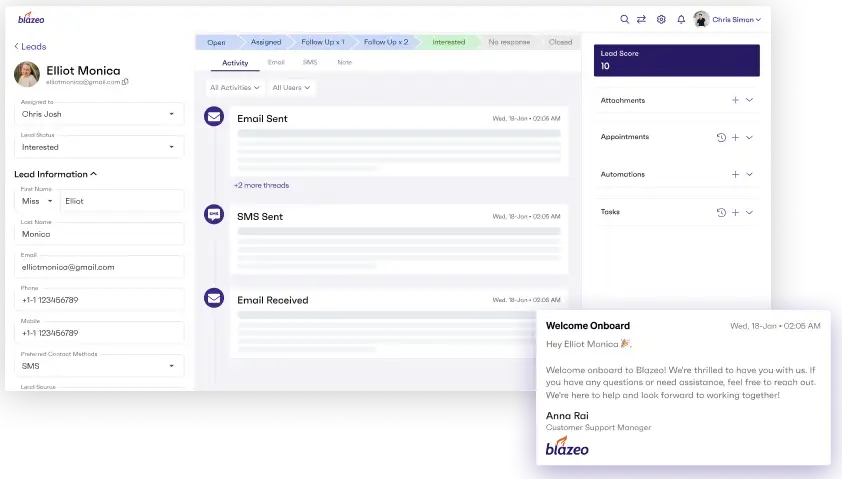Image resolution: width=842 pixels, height=479 pixels.
Task: Click the swap arrows icon in header
Action: coord(642,19)
